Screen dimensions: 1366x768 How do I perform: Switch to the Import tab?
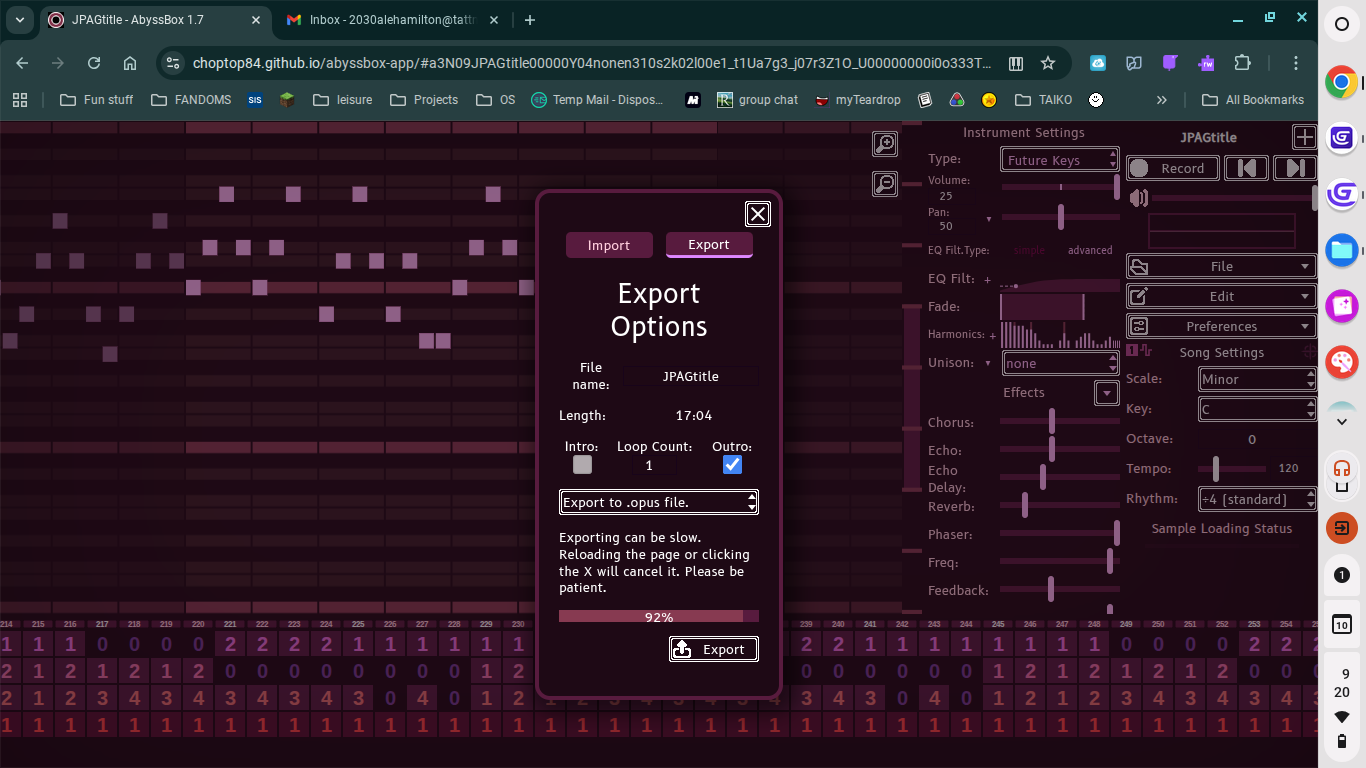(609, 245)
